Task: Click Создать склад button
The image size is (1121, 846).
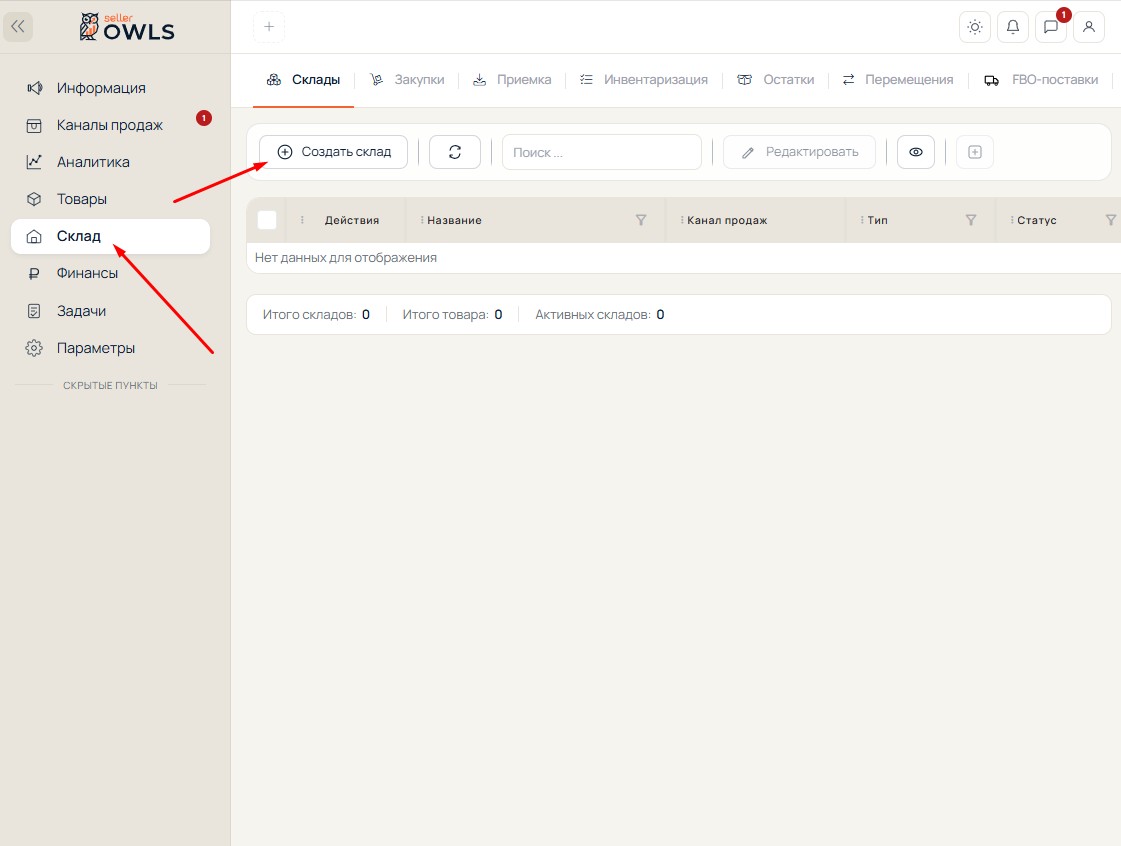Action: (x=334, y=152)
